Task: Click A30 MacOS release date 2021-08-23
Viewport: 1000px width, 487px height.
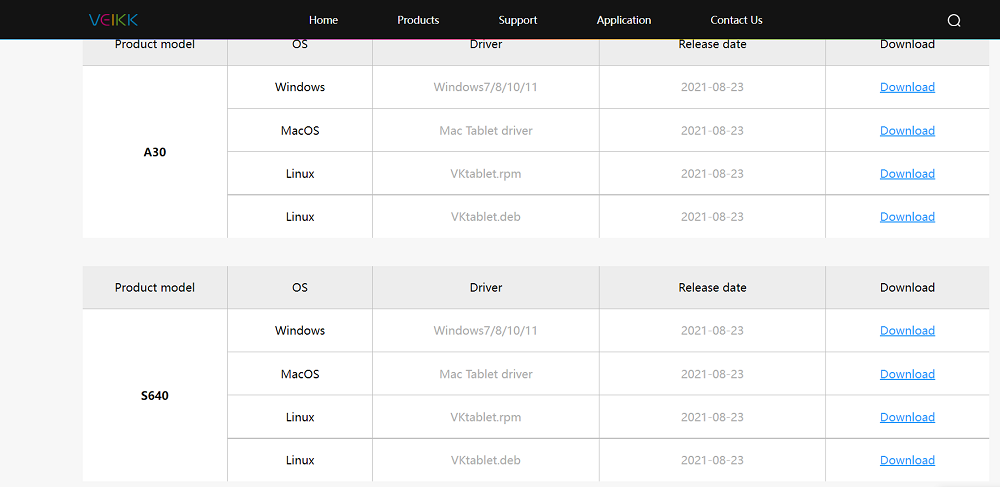Action: (x=712, y=131)
